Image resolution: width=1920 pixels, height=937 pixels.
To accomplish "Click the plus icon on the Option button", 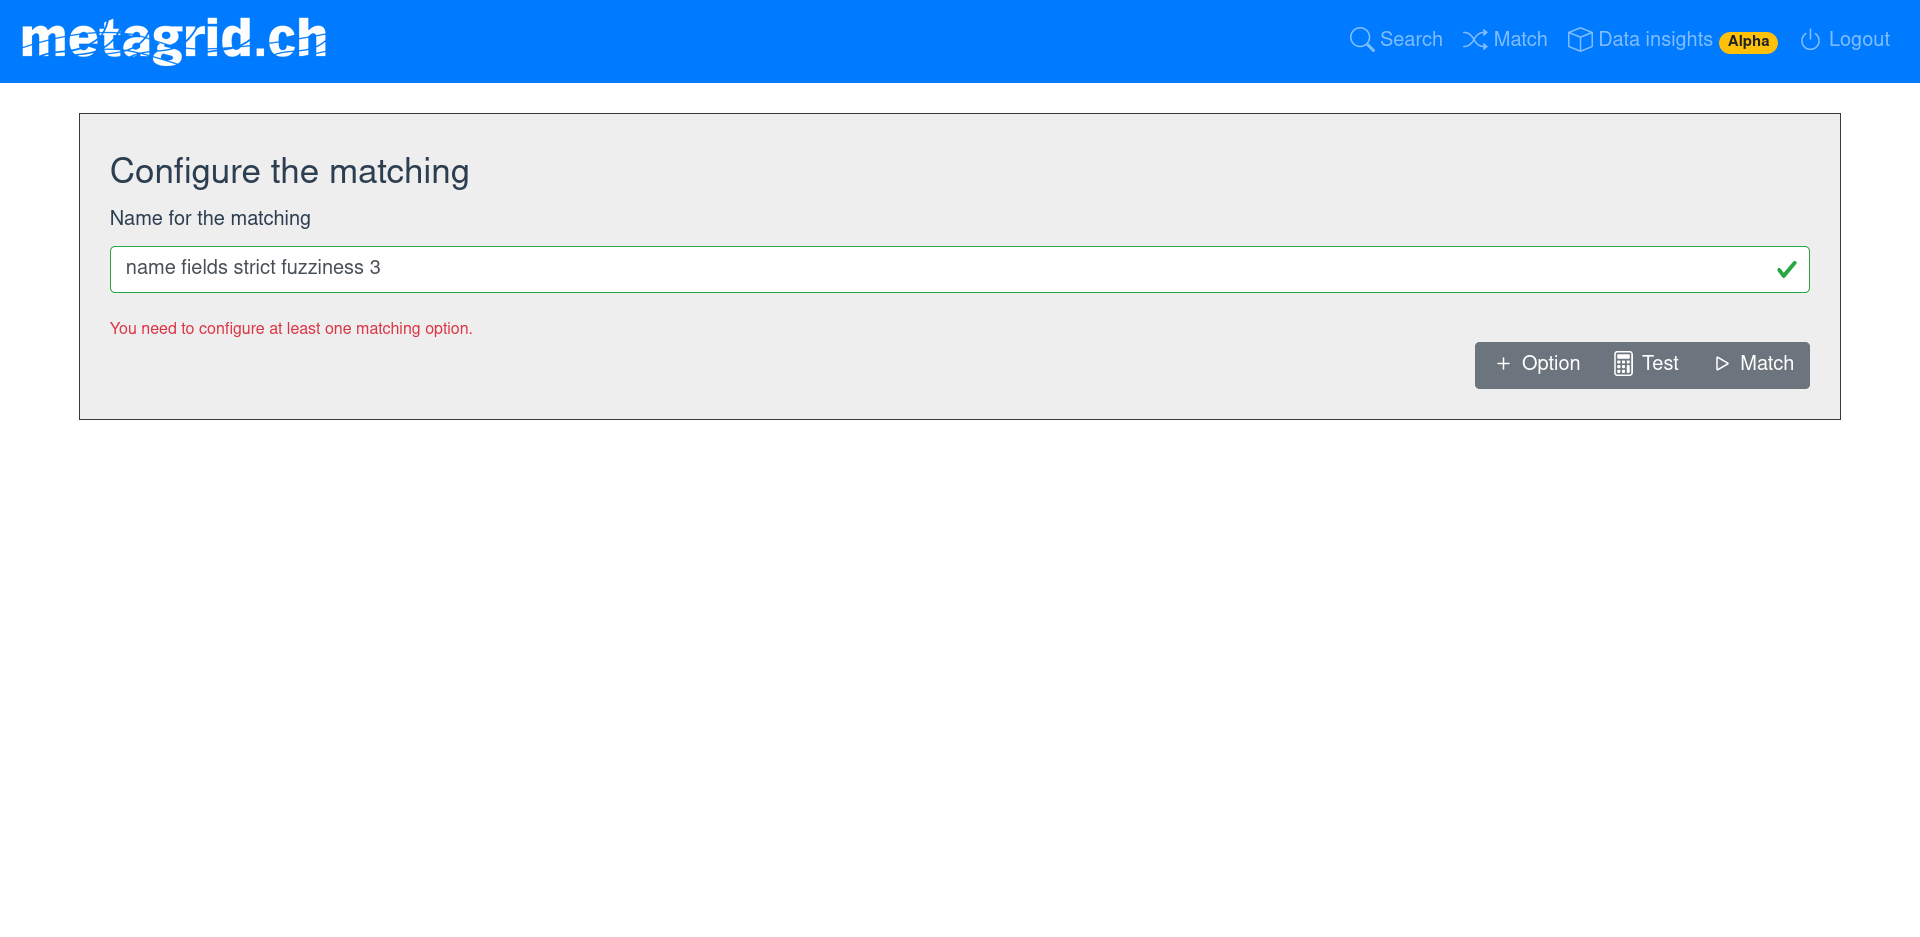I will (x=1503, y=364).
